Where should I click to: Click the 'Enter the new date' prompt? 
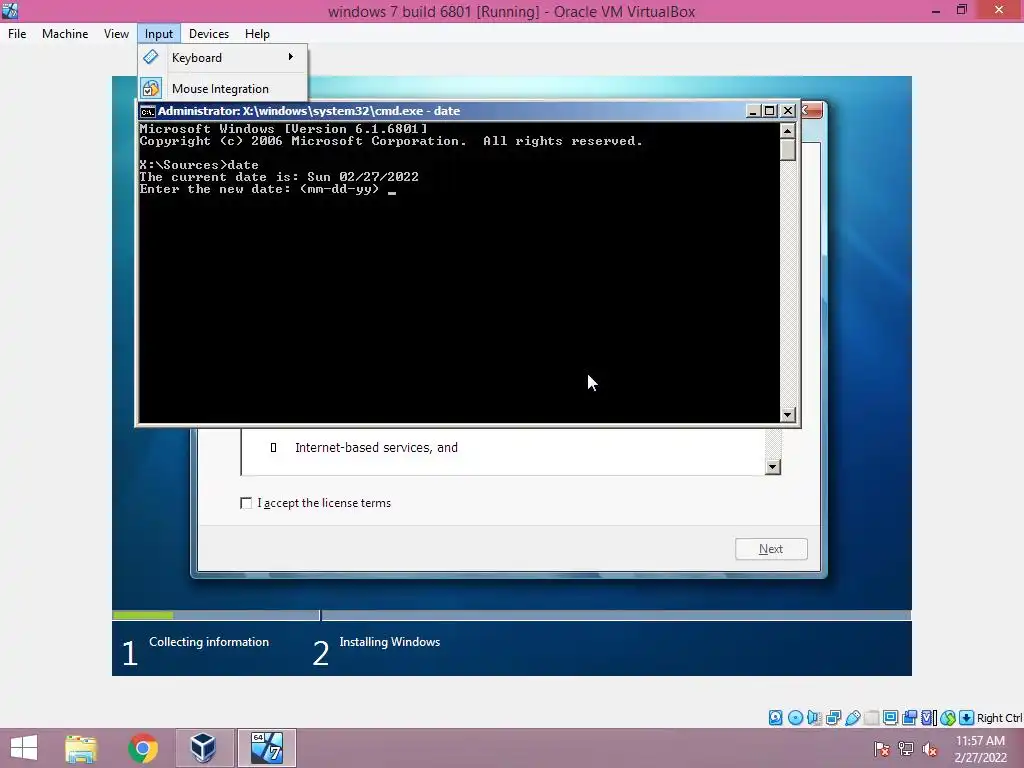coord(259,189)
